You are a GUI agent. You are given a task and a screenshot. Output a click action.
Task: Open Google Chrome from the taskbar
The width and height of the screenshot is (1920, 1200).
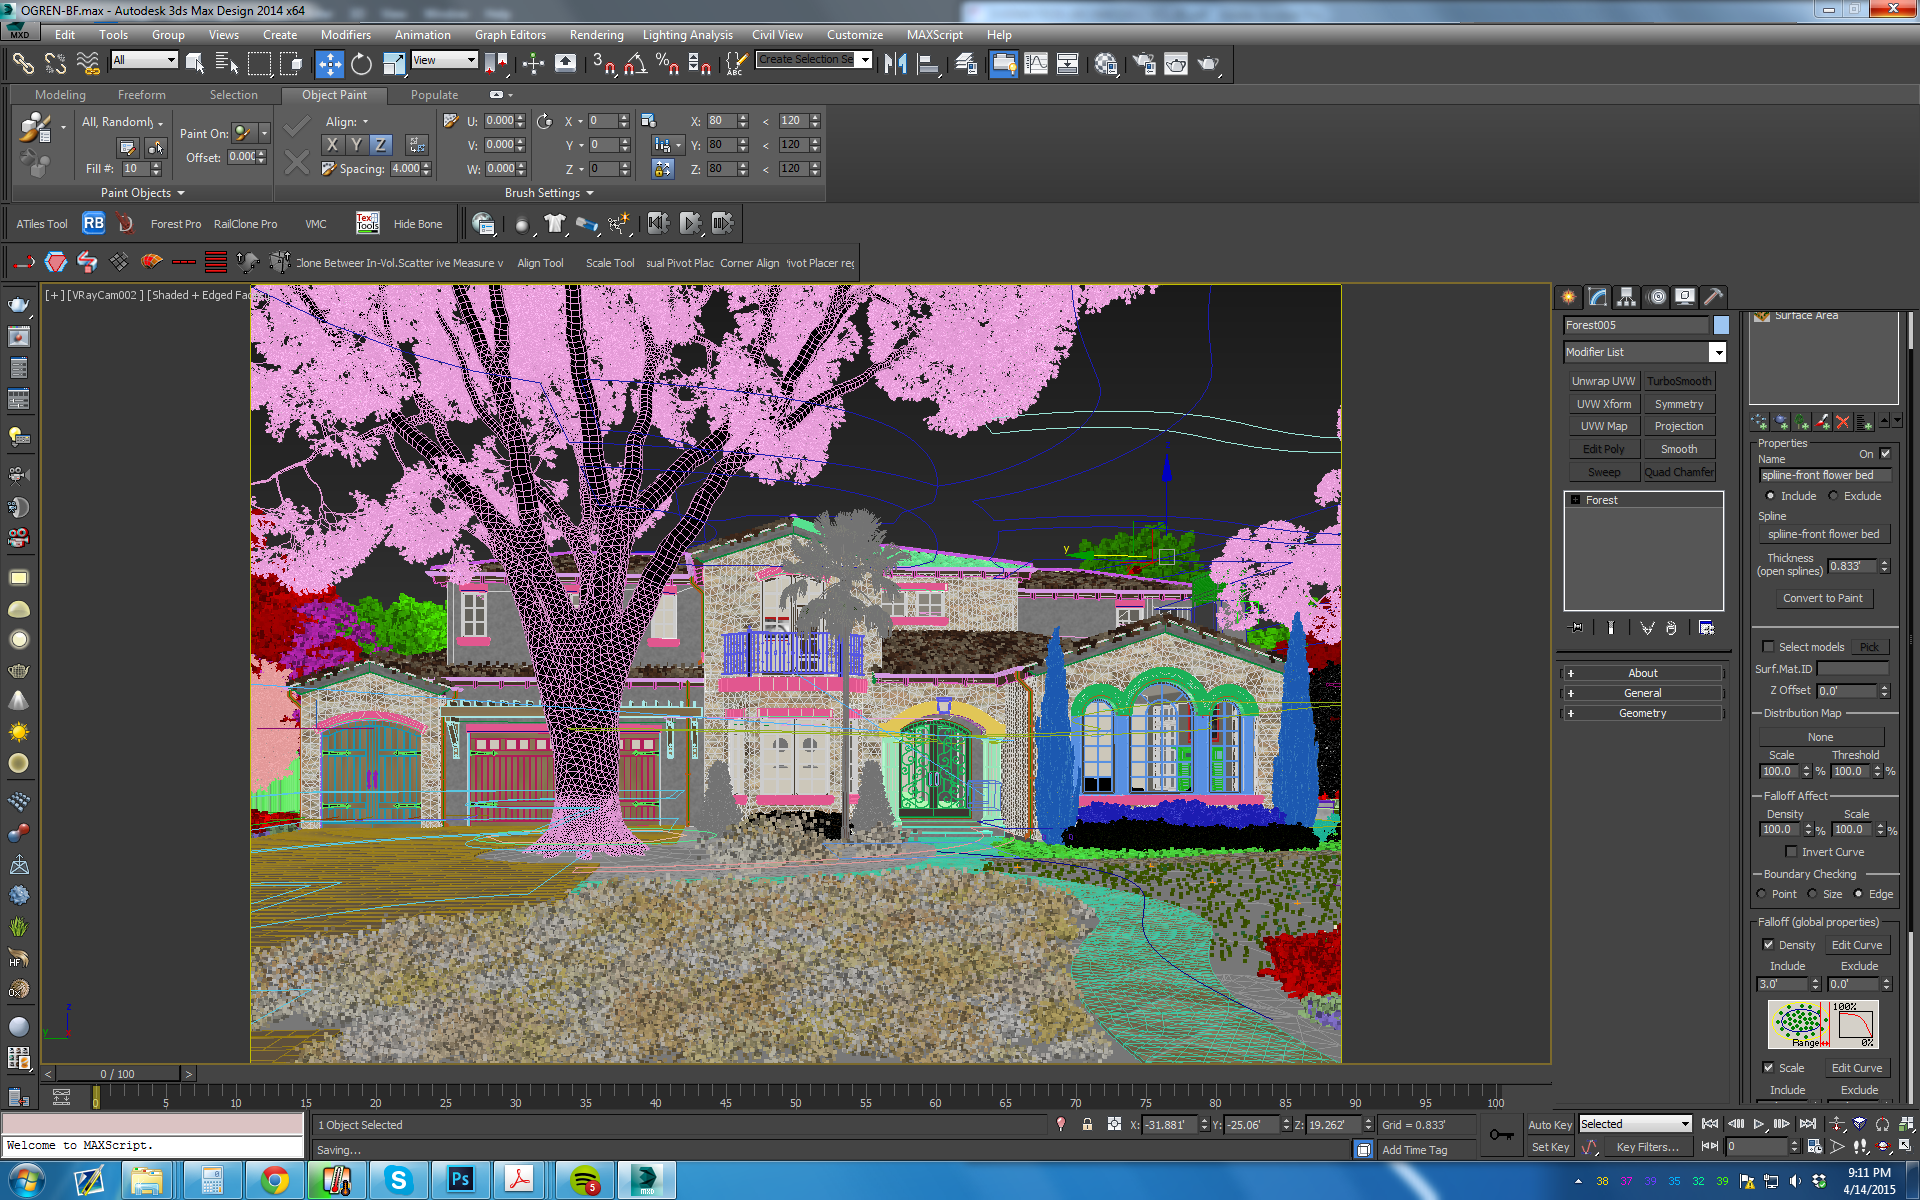(x=274, y=1180)
